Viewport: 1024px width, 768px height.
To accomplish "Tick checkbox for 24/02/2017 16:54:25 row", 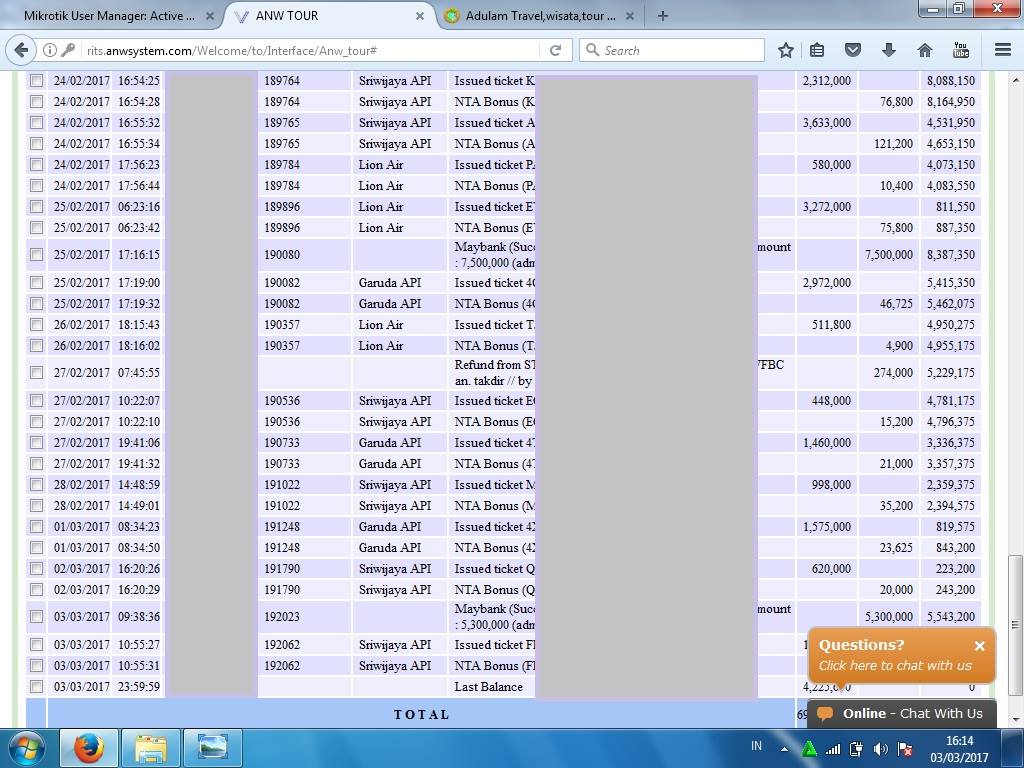I will pyautogui.click(x=37, y=81).
